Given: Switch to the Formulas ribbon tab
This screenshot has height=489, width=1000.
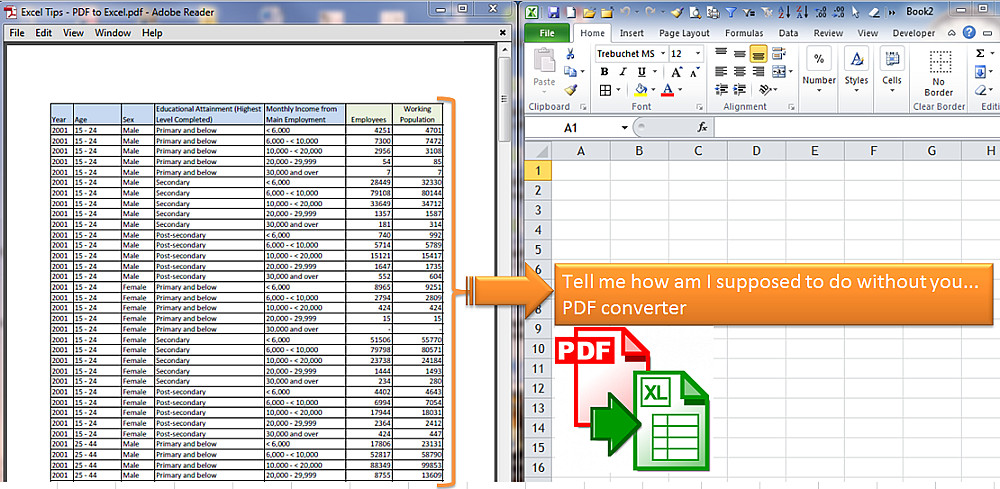Looking at the screenshot, I should [x=744, y=33].
